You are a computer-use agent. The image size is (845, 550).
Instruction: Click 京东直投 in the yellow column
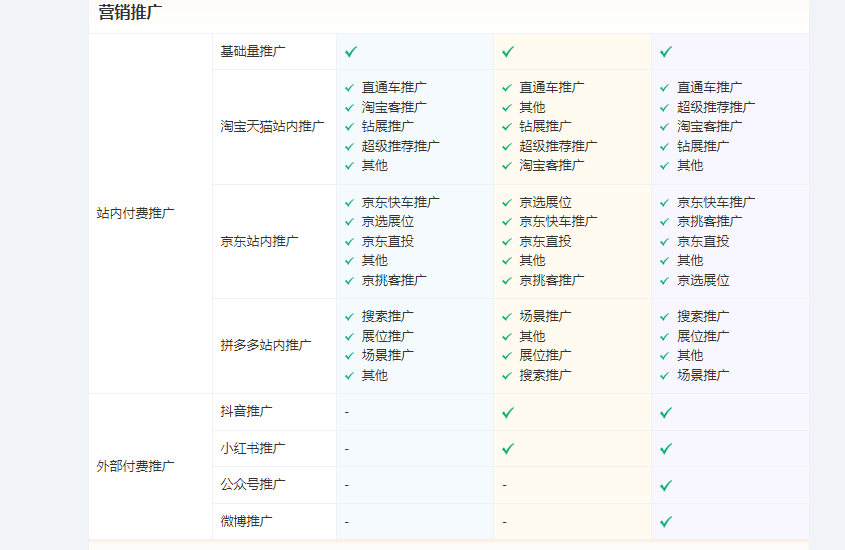click(x=545, y=241)
